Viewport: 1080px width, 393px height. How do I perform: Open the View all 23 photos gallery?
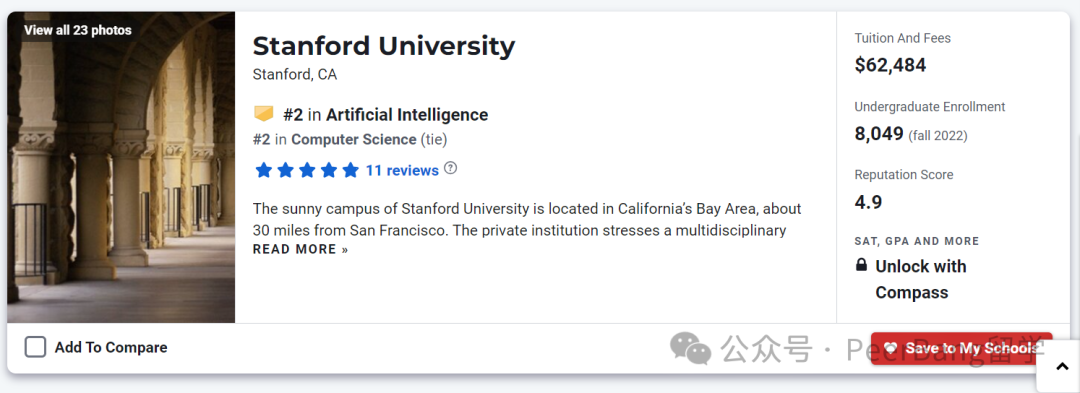click(x=77, y=30)
